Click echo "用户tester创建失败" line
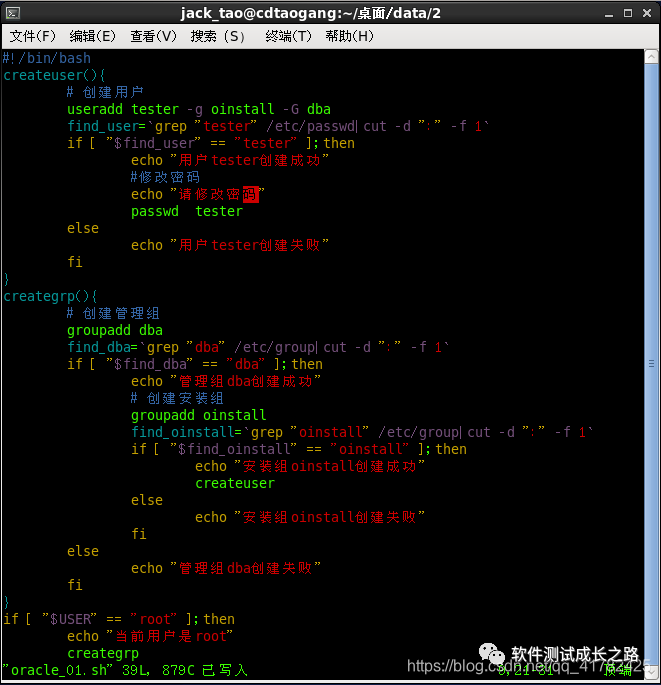This screenshot has width=661, height=685. pyautogui.click(x=230, y=245)
